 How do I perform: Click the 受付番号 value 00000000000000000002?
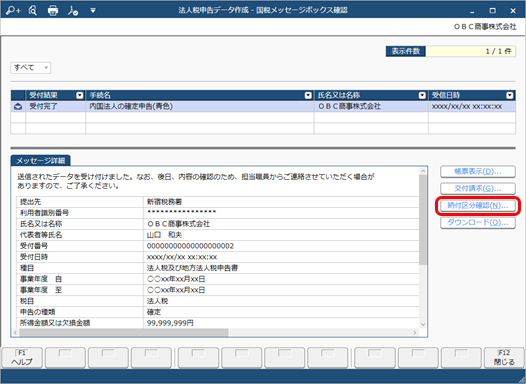[x=190, y=246]
